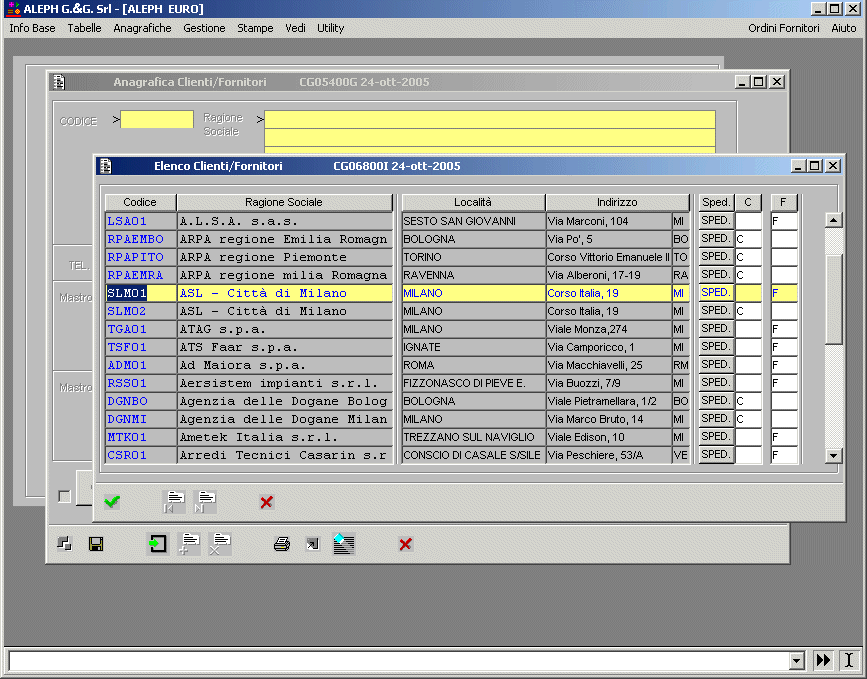The image size is (867, 679).
Task: Select code RSS01 in the list
Action: click(x=140, y=383)
